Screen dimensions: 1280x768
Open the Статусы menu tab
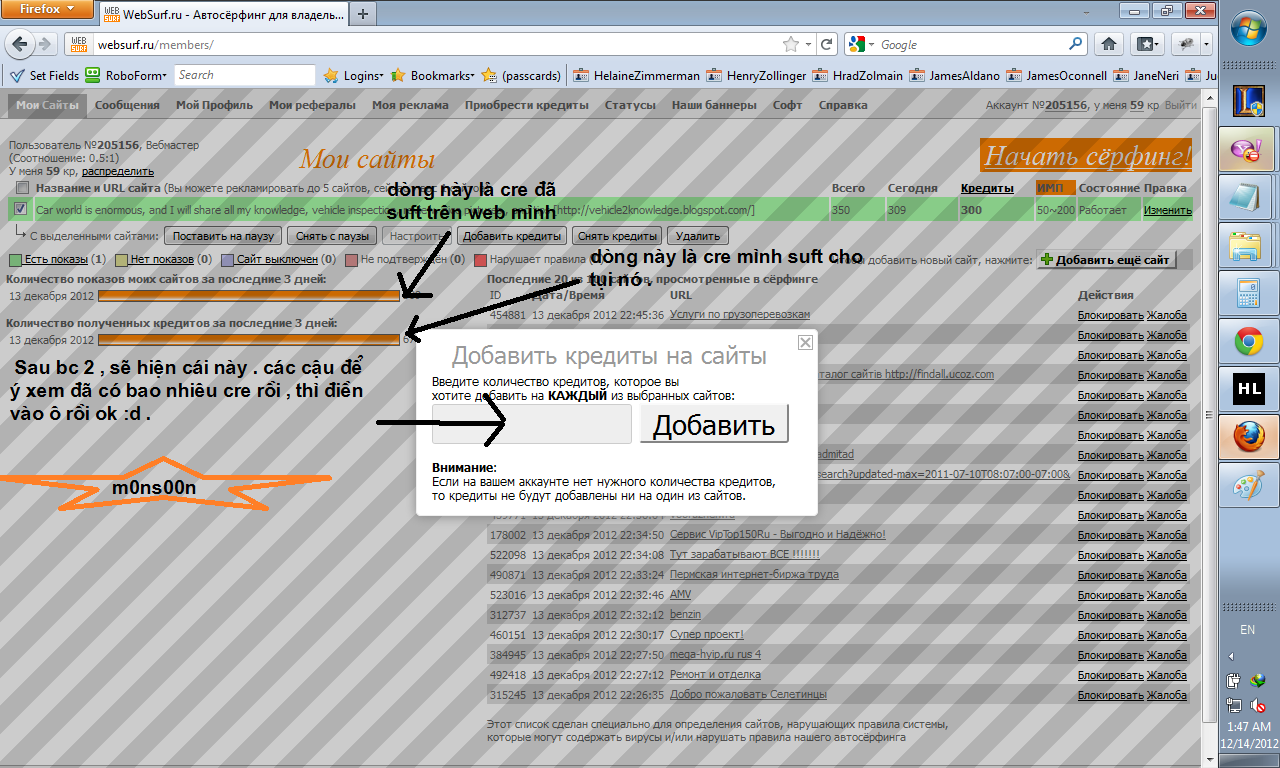630,105
